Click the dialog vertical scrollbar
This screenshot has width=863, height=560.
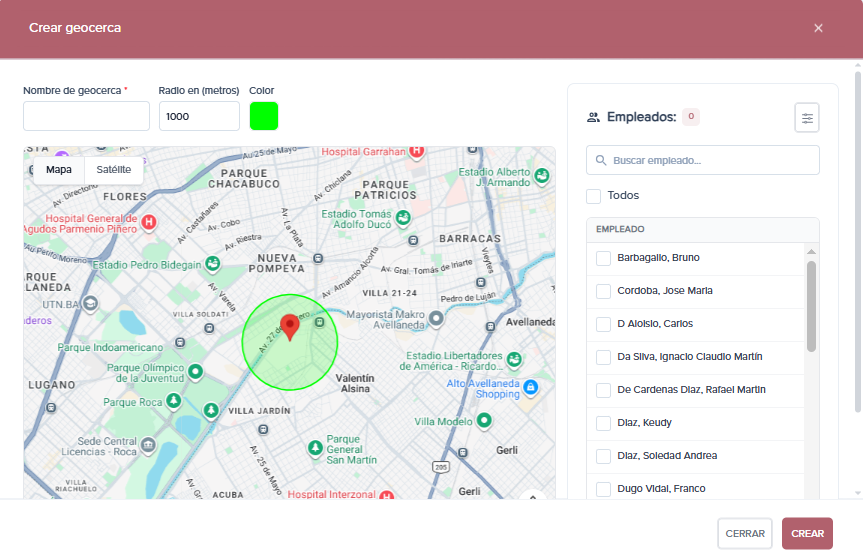(857, 242)
